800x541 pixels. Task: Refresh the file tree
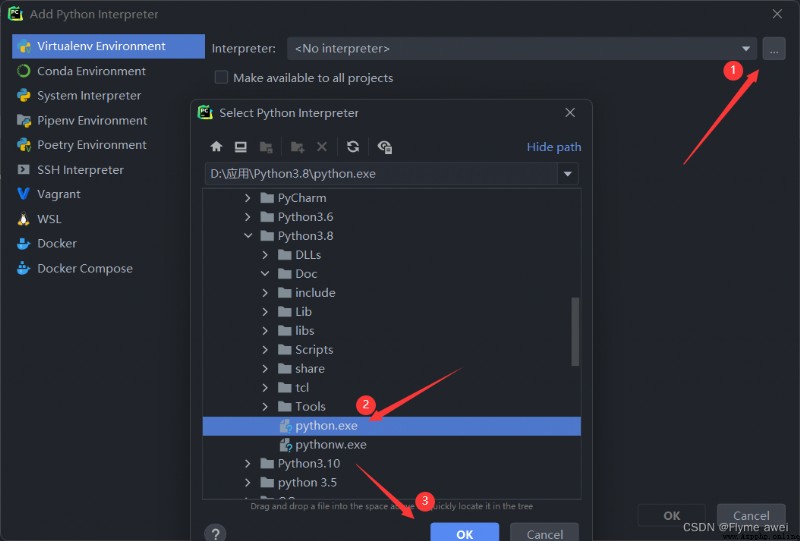point(353,147)
